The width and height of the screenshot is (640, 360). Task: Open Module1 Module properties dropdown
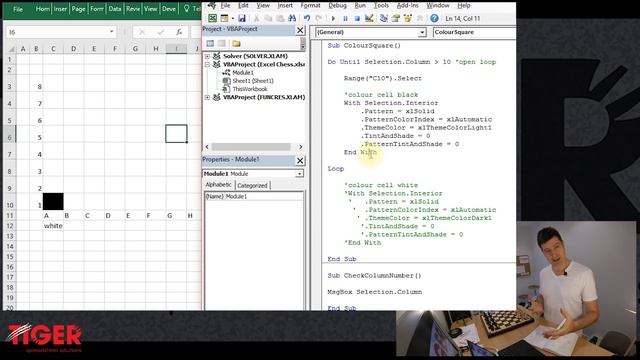point(299,174)
